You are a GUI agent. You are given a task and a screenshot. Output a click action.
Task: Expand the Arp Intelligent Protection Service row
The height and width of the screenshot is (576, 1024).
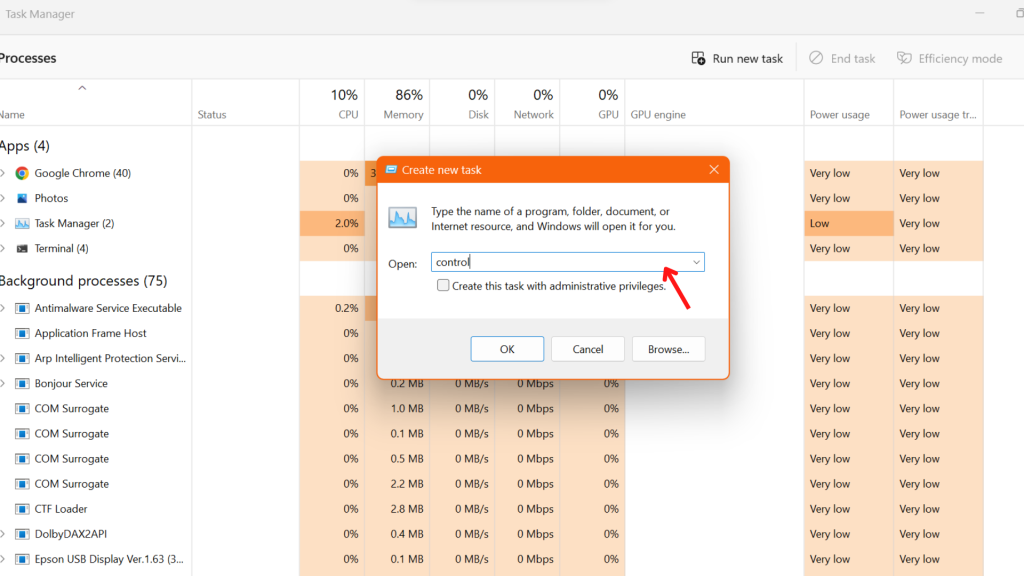pyautogui.click(x=3, y=359)
